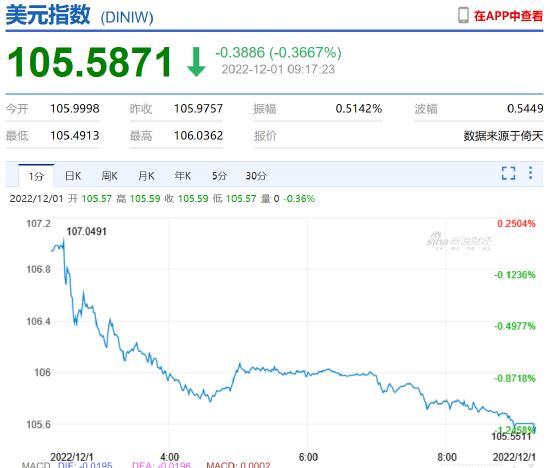Click the 美元指数 title
This screenshot has height=468, width=550.
pyautogui.click(x=48, y=15)
